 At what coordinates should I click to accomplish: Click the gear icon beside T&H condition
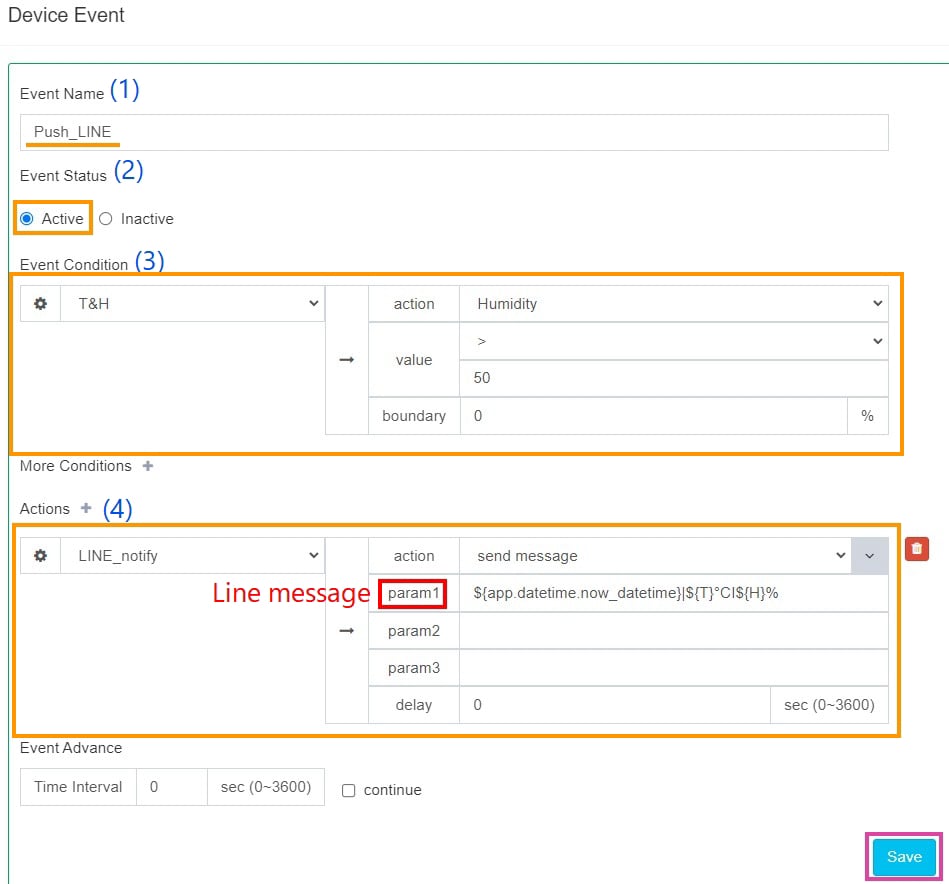tap(41, 304)
